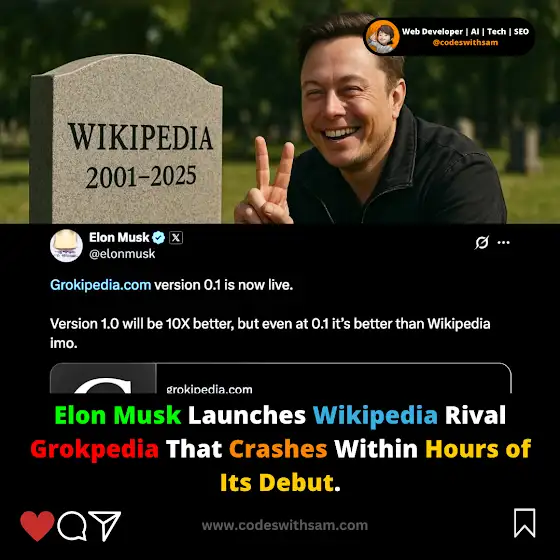Viewport: 560px width, 560px height.
Task: Open comments via speech bubble icon
Action: [x=72, y=526]
